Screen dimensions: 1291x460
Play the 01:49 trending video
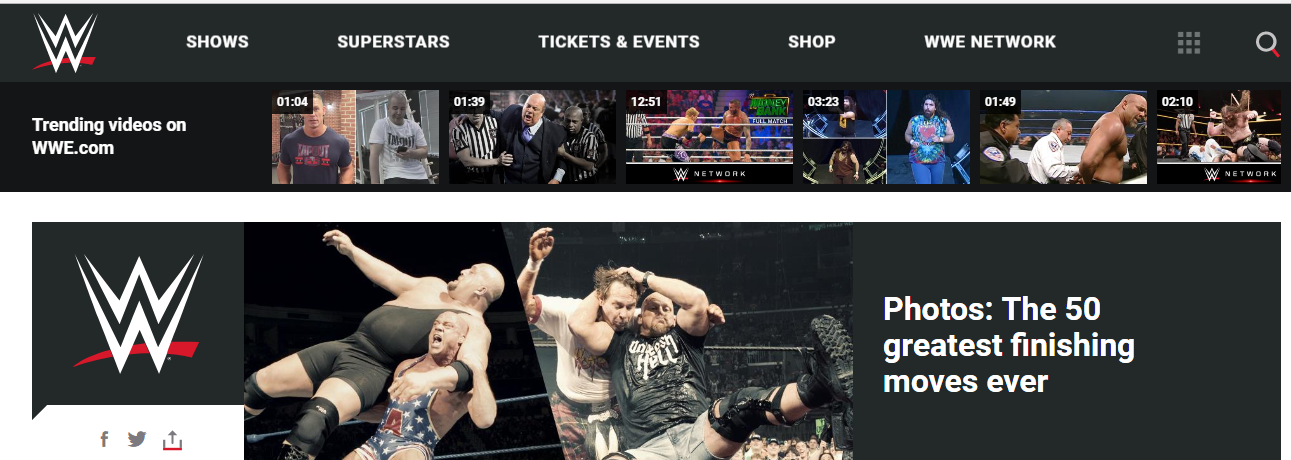(1064, 137)
